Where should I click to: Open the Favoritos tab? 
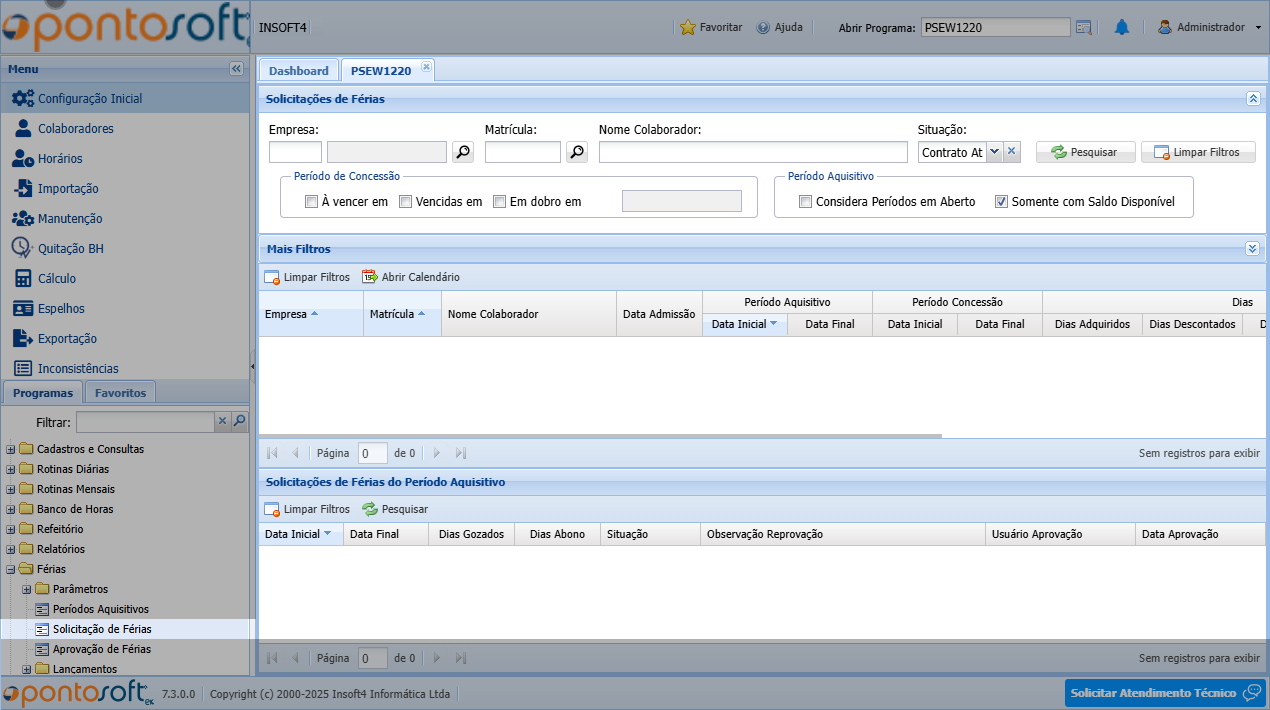pos(120,393)
